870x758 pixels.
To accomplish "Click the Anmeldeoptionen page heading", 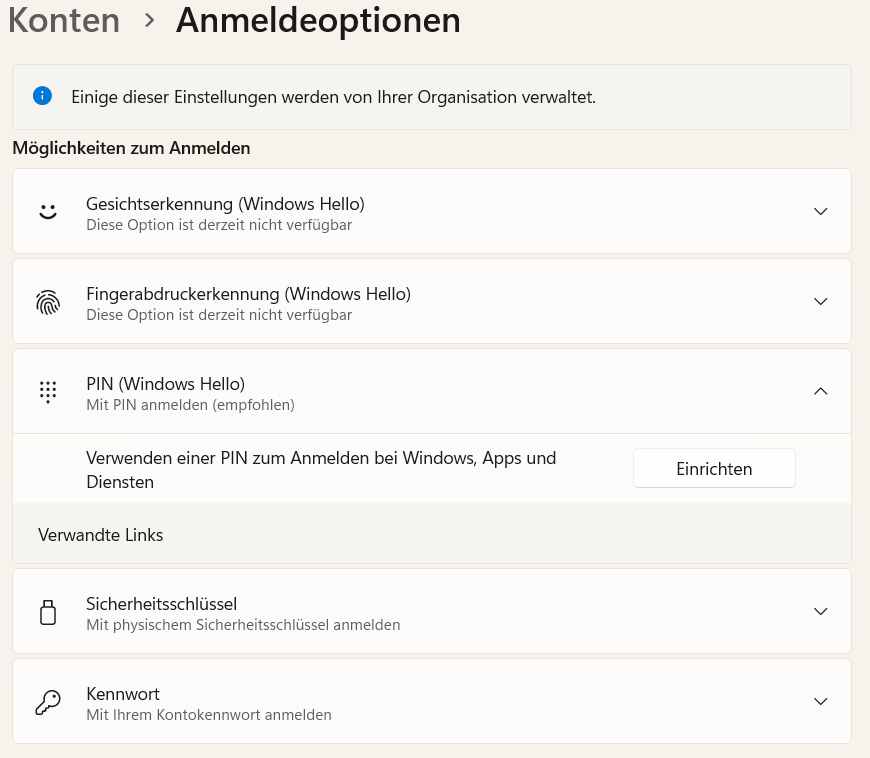I will [318, 21].
